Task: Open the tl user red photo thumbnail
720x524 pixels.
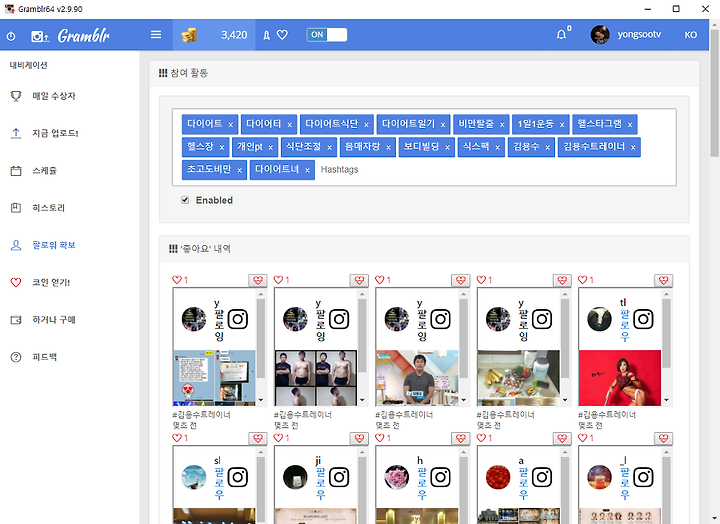Action: pyautogui.click(x=619, y=378)
